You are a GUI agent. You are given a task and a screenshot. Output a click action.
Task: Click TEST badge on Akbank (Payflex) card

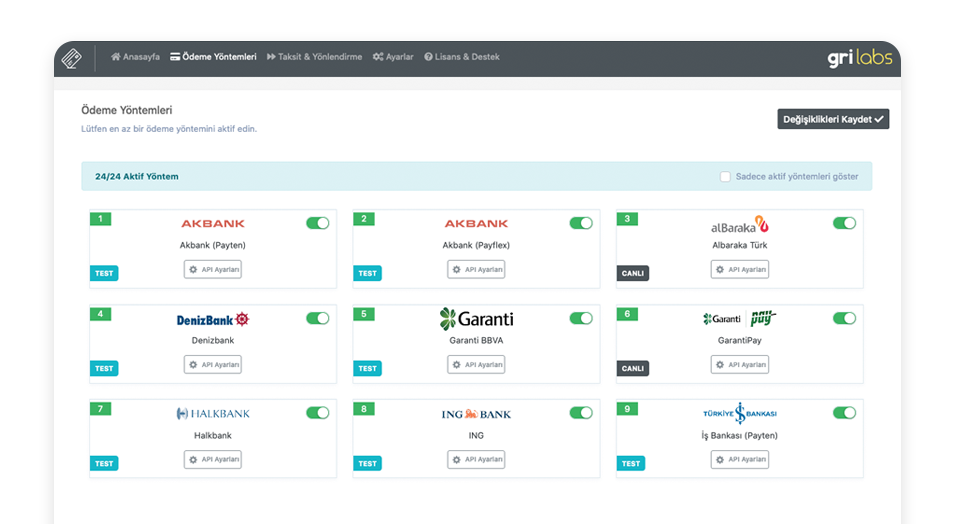click(367, 273)
